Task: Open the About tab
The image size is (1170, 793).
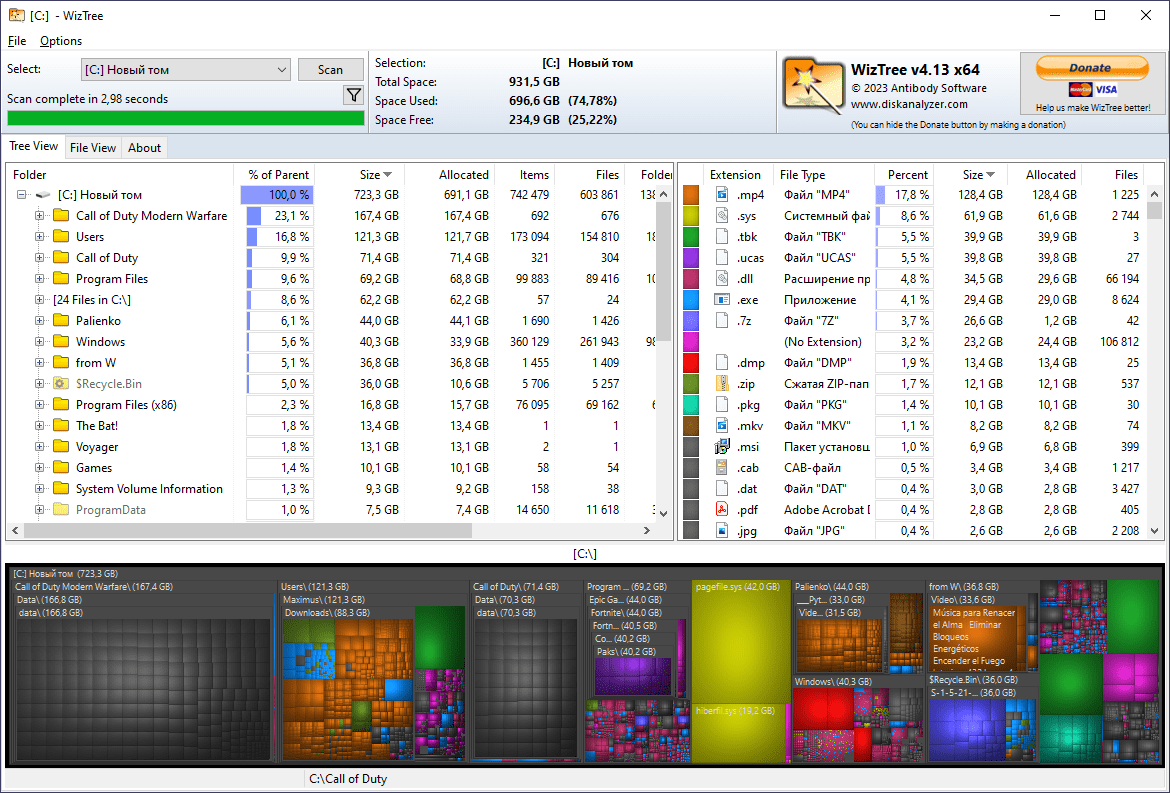Action: [x=144, y=148]
